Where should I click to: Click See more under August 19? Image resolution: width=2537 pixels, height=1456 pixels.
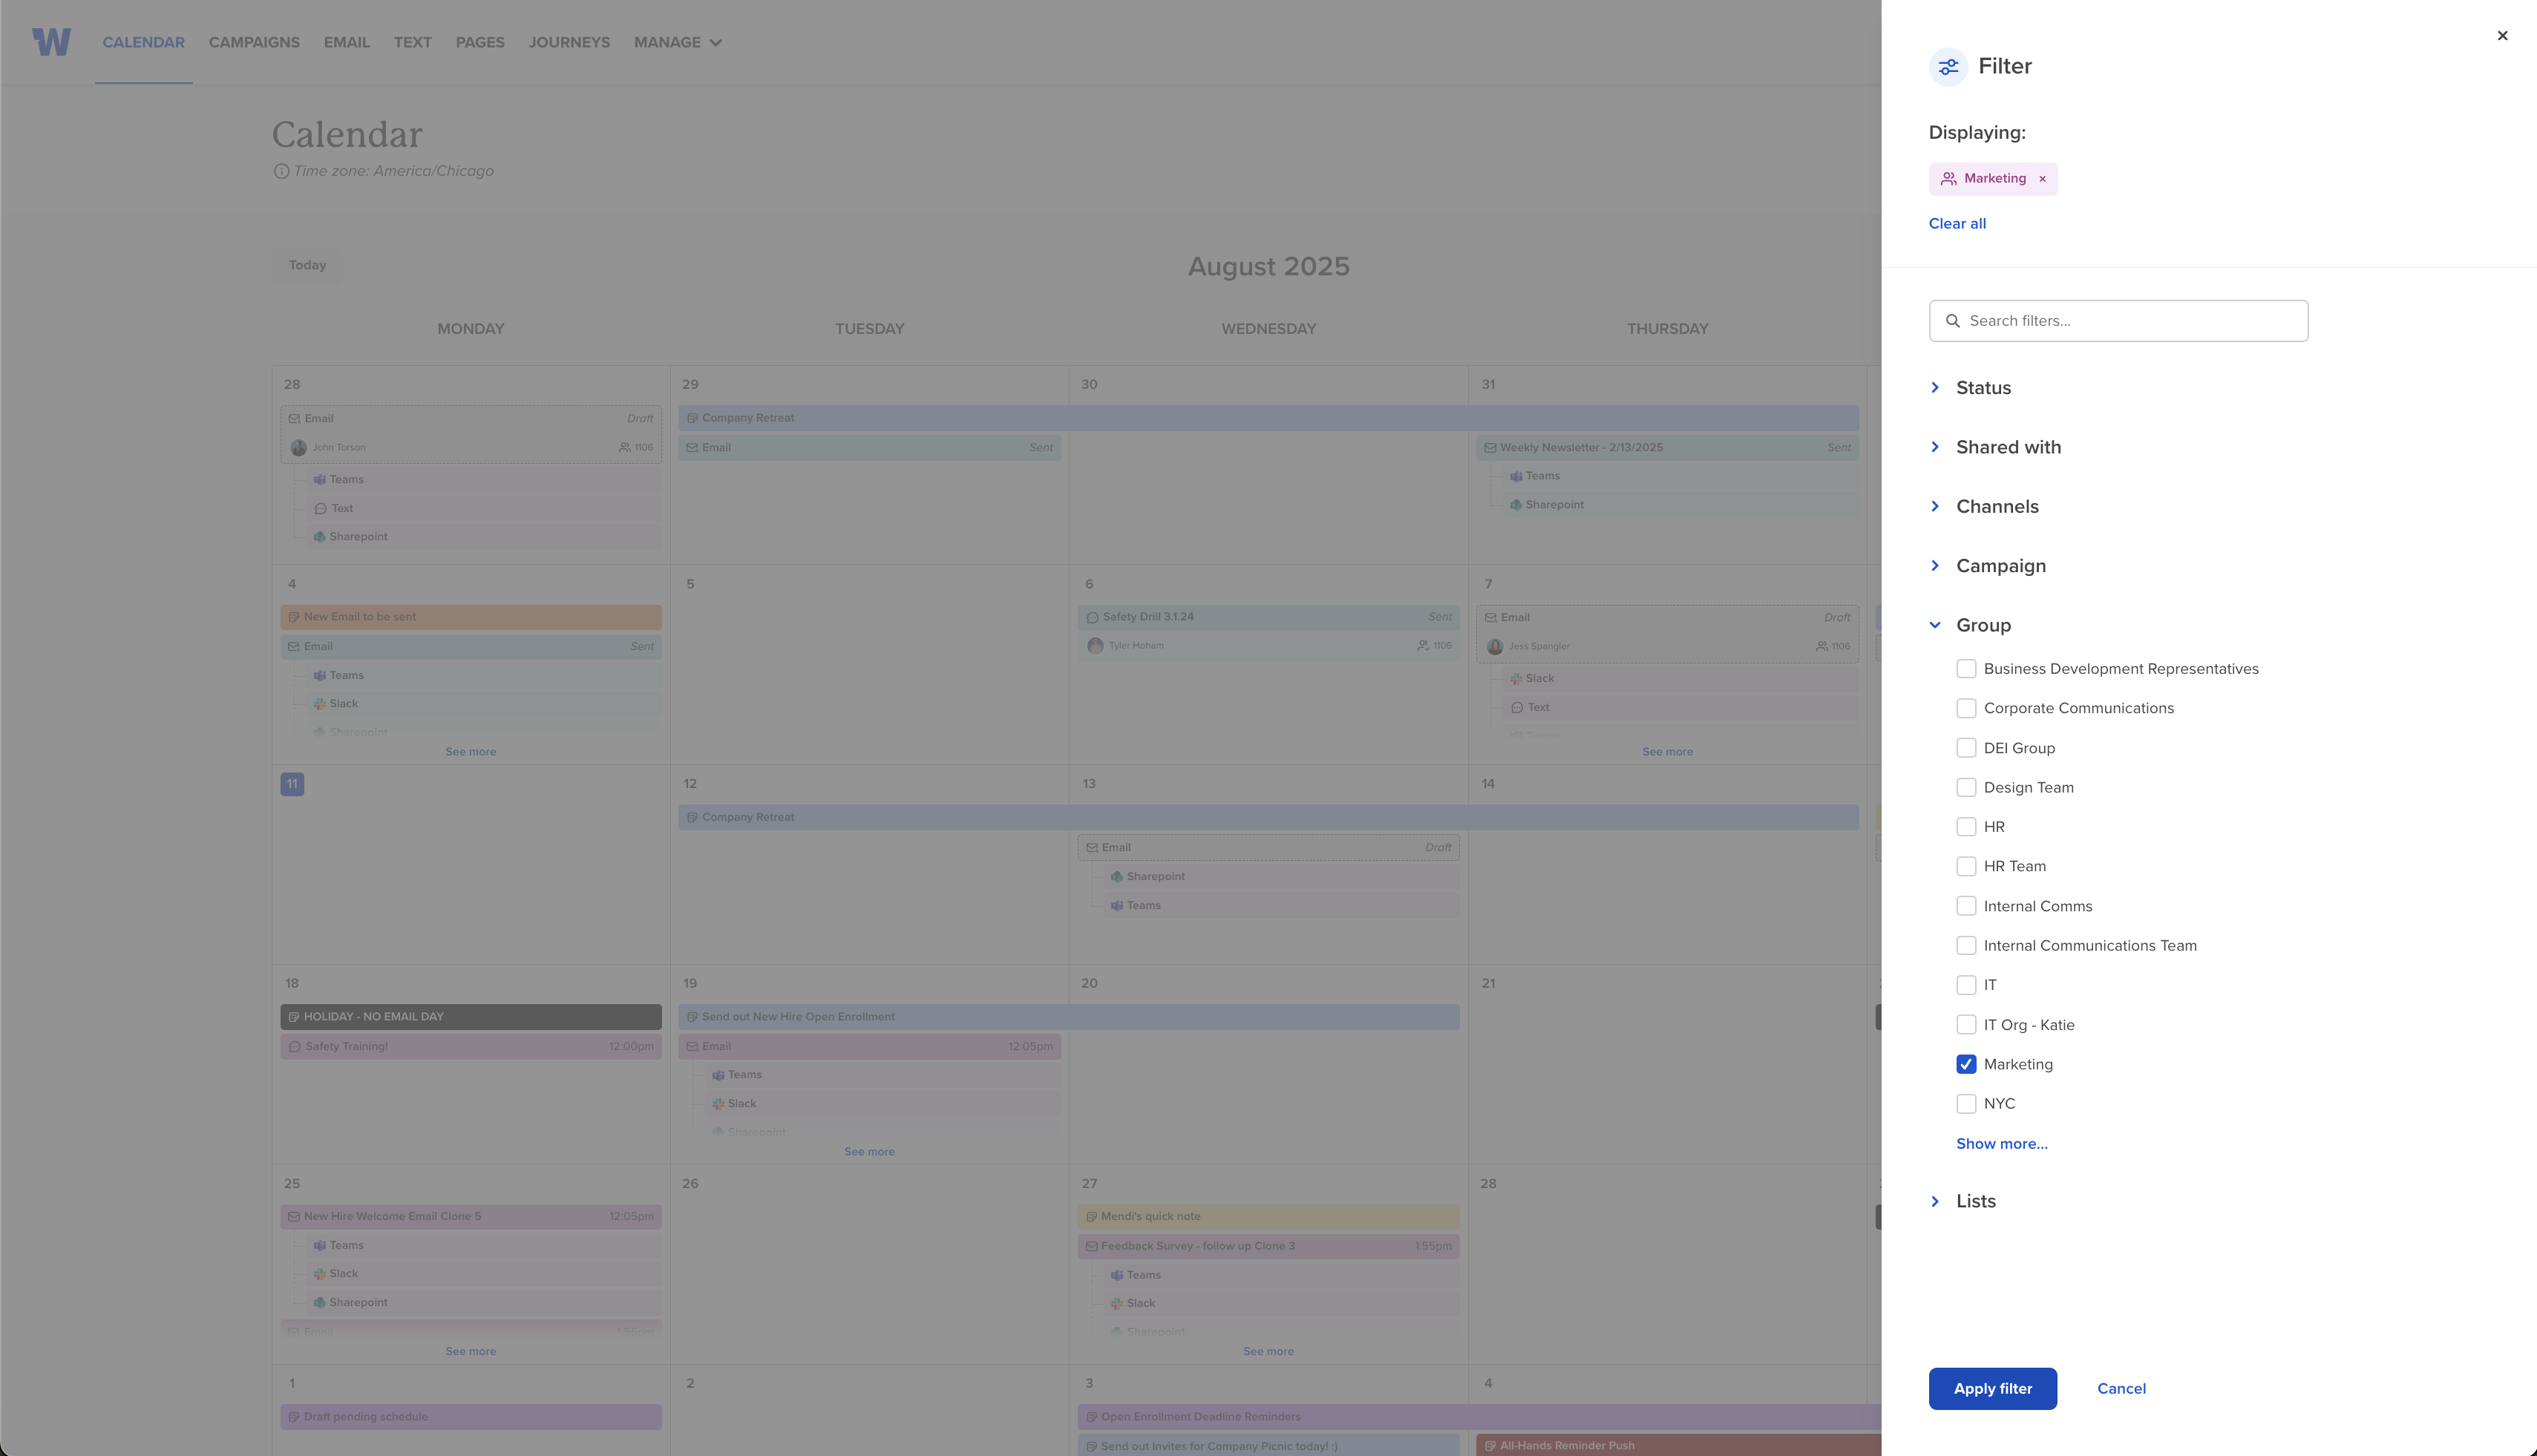point(869,1152)
